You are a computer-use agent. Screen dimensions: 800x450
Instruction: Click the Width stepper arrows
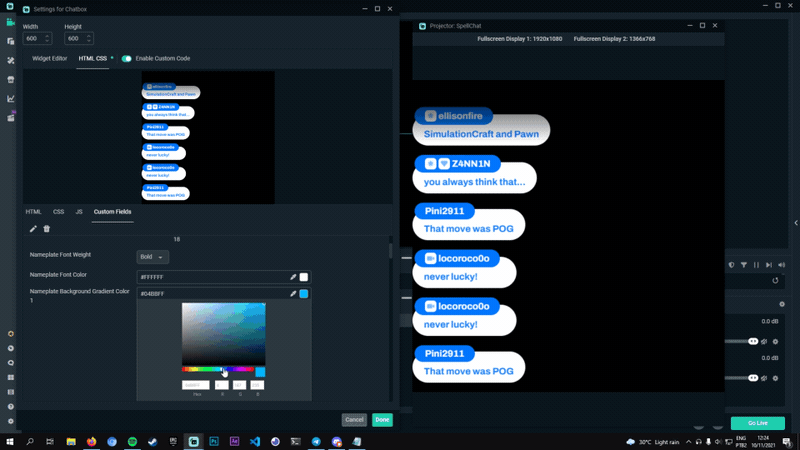click(47, 38)
